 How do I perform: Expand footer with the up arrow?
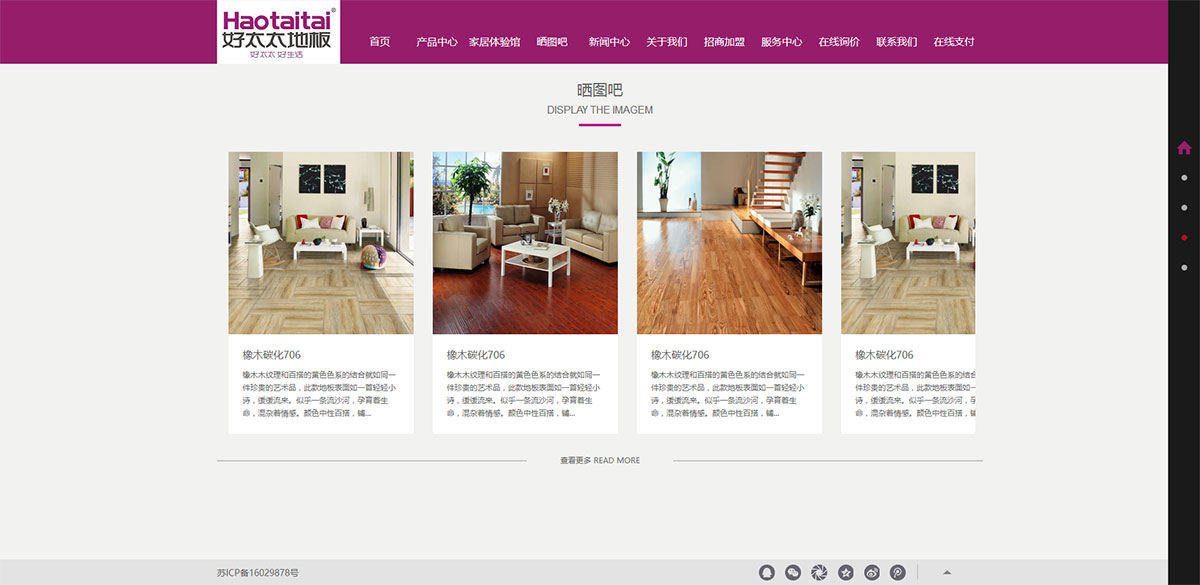click(x=947, y=573)
